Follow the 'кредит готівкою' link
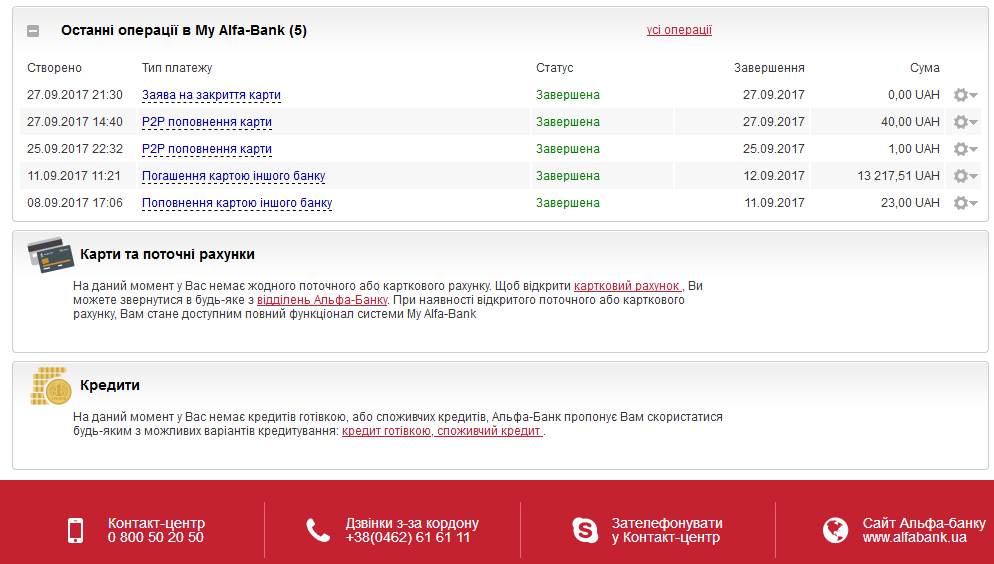The width and height of the screenshot is (994, 564). [387, 431]
